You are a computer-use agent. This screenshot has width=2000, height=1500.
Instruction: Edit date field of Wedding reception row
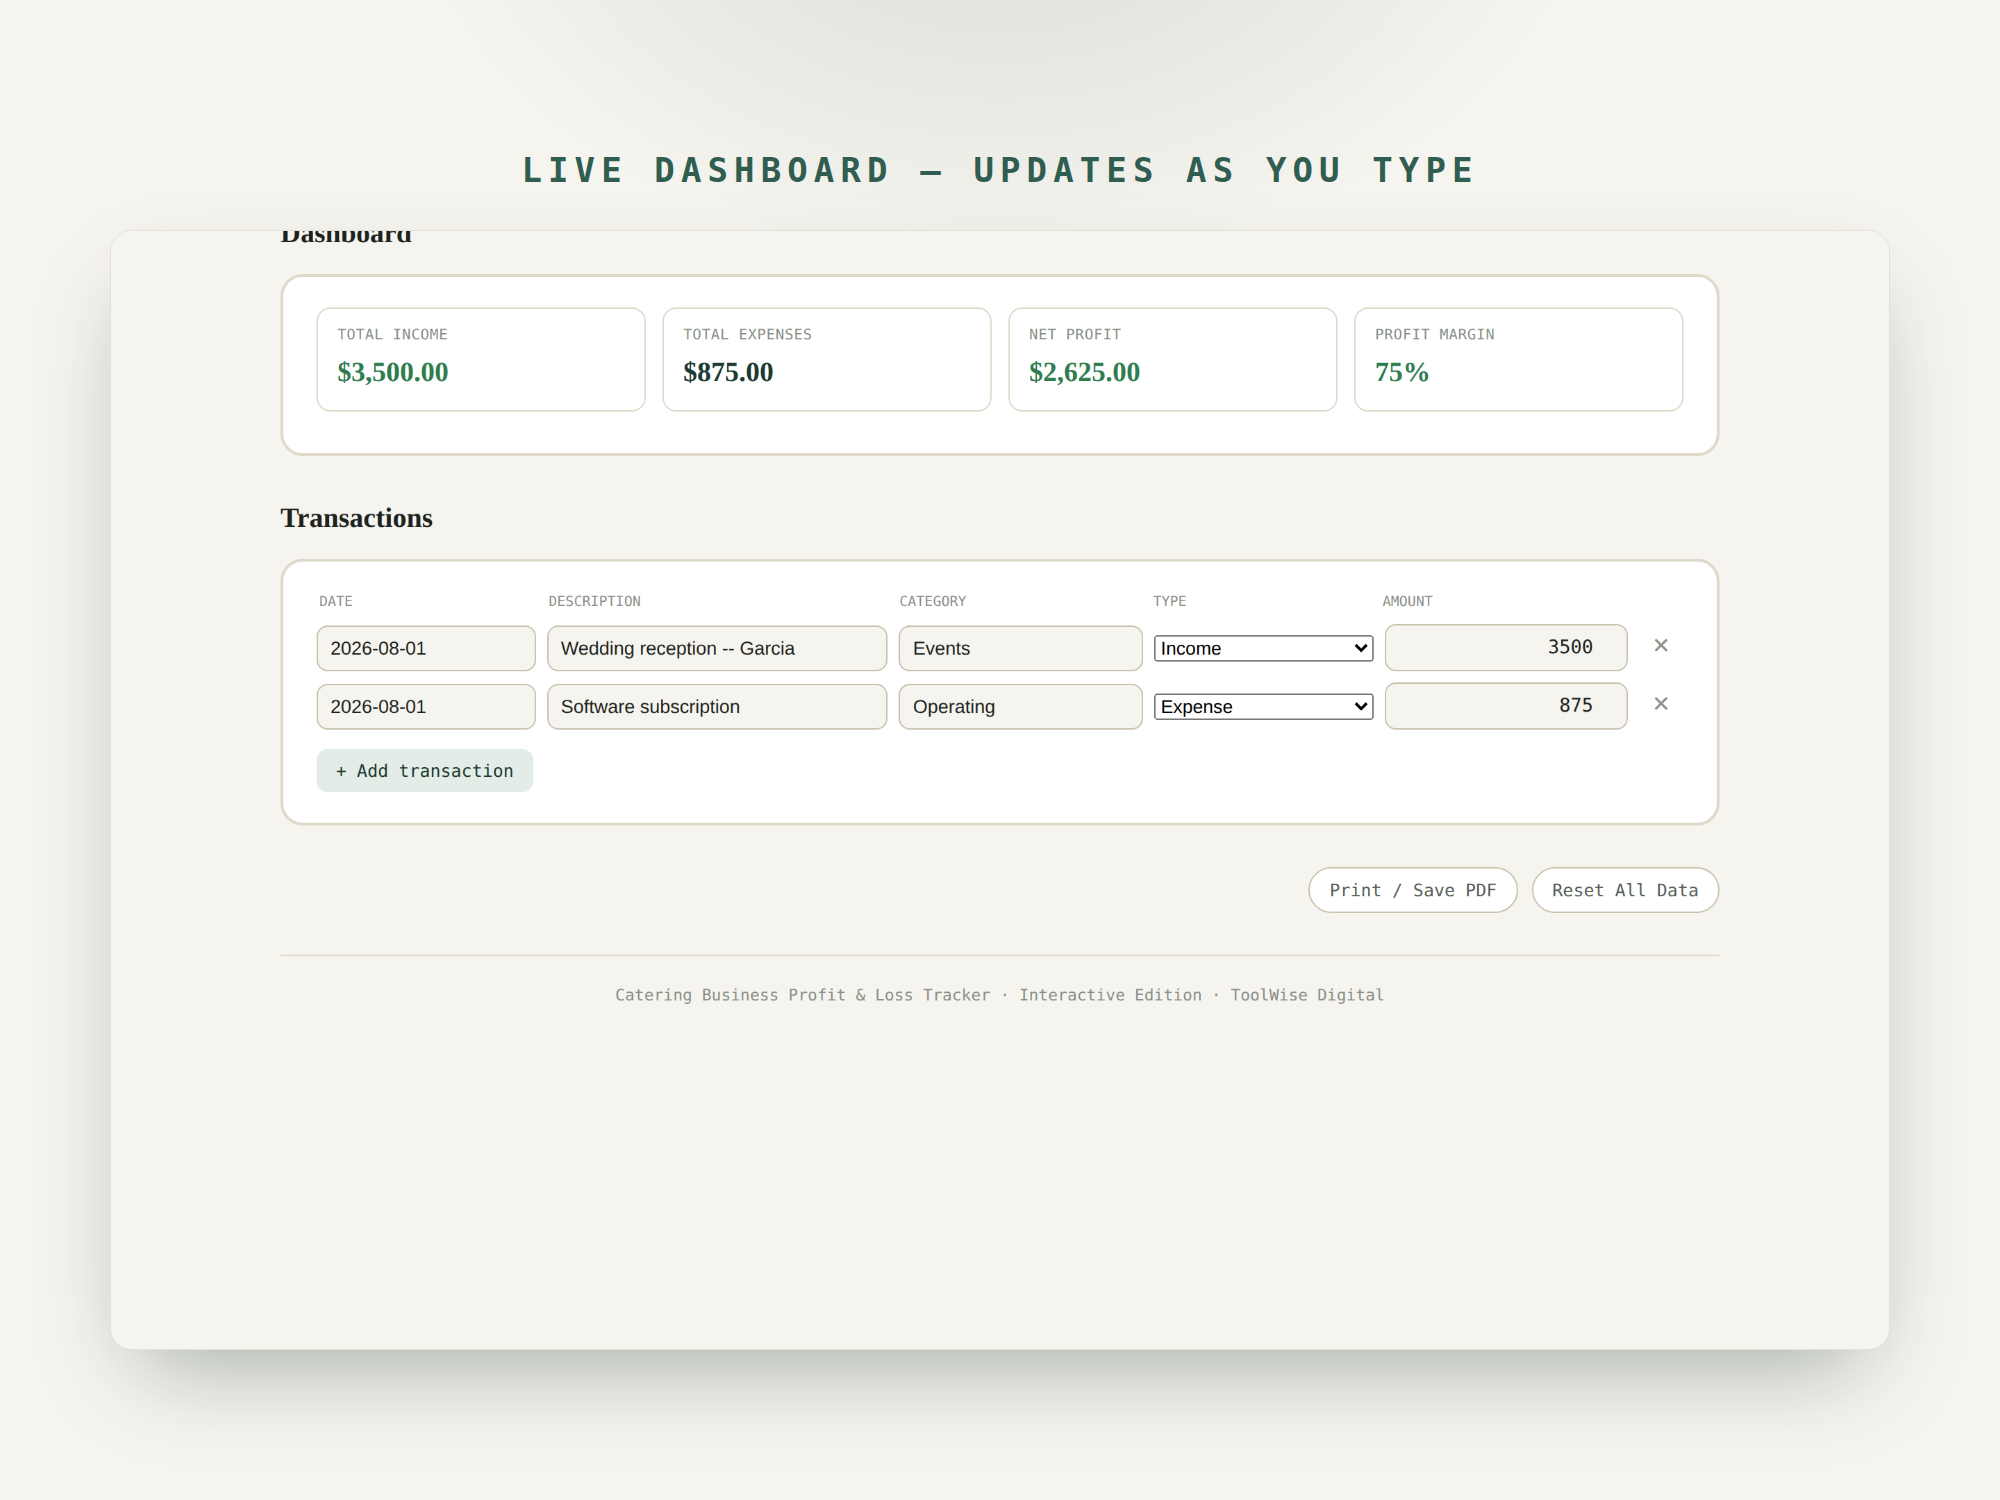[426, 648]
